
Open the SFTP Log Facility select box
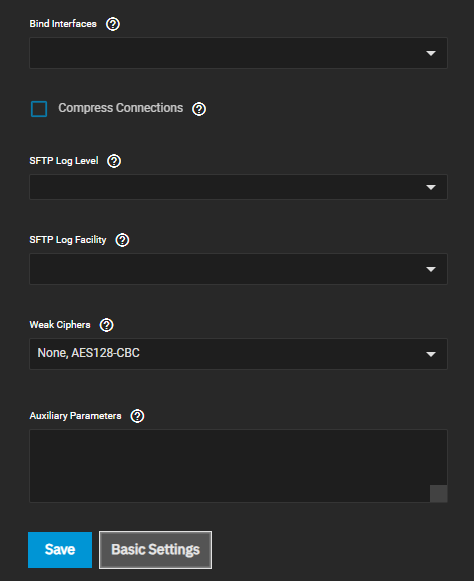coord(238,269)
